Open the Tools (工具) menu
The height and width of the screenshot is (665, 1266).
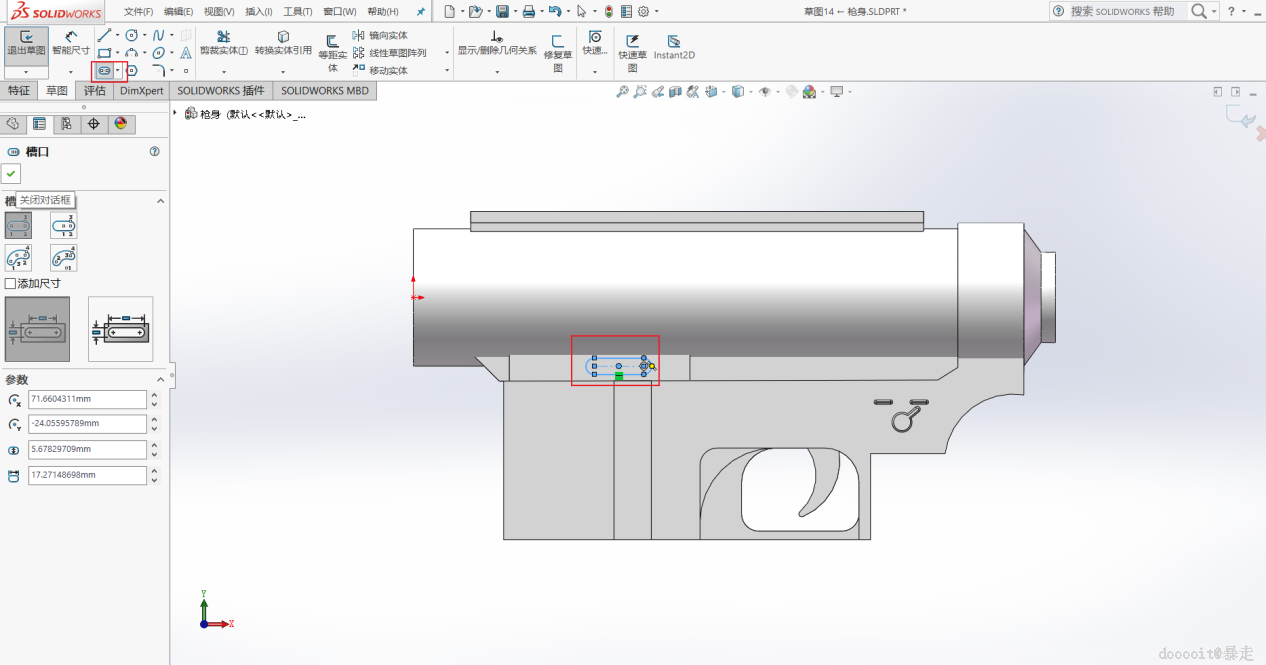(x=297, y=12)
